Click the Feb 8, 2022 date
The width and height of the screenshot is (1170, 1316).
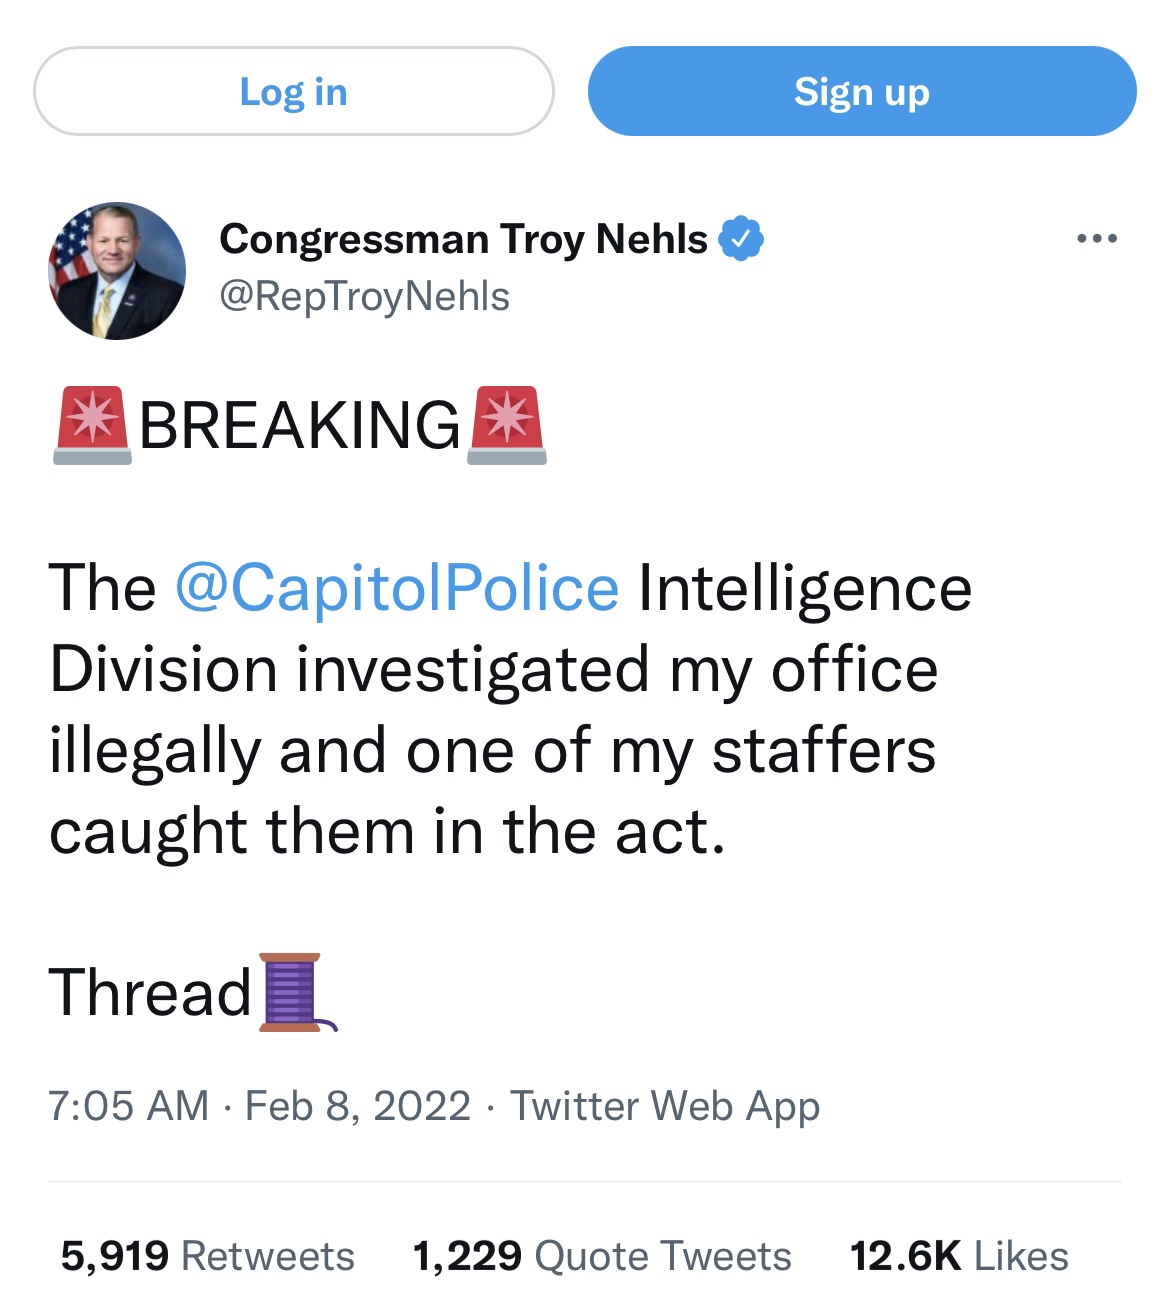coord(358,1106)
